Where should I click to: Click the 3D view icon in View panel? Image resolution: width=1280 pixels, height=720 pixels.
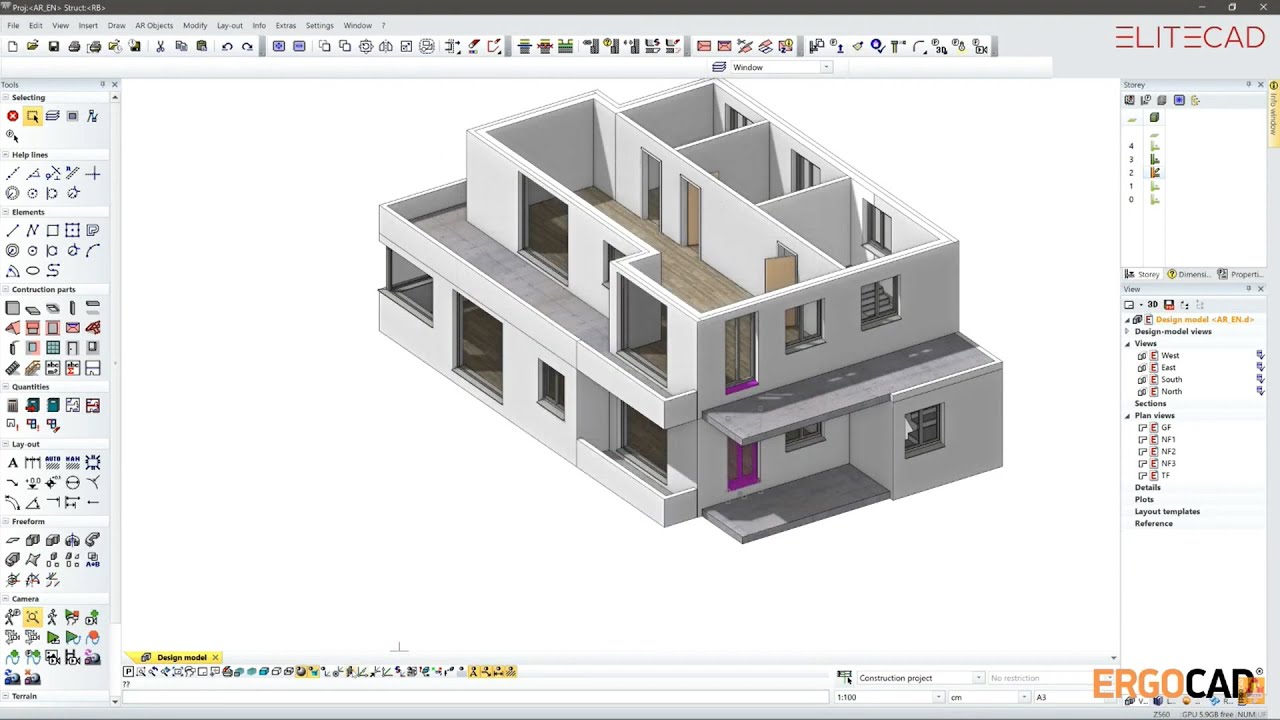pyautogui.click(x=1152, y=305)
